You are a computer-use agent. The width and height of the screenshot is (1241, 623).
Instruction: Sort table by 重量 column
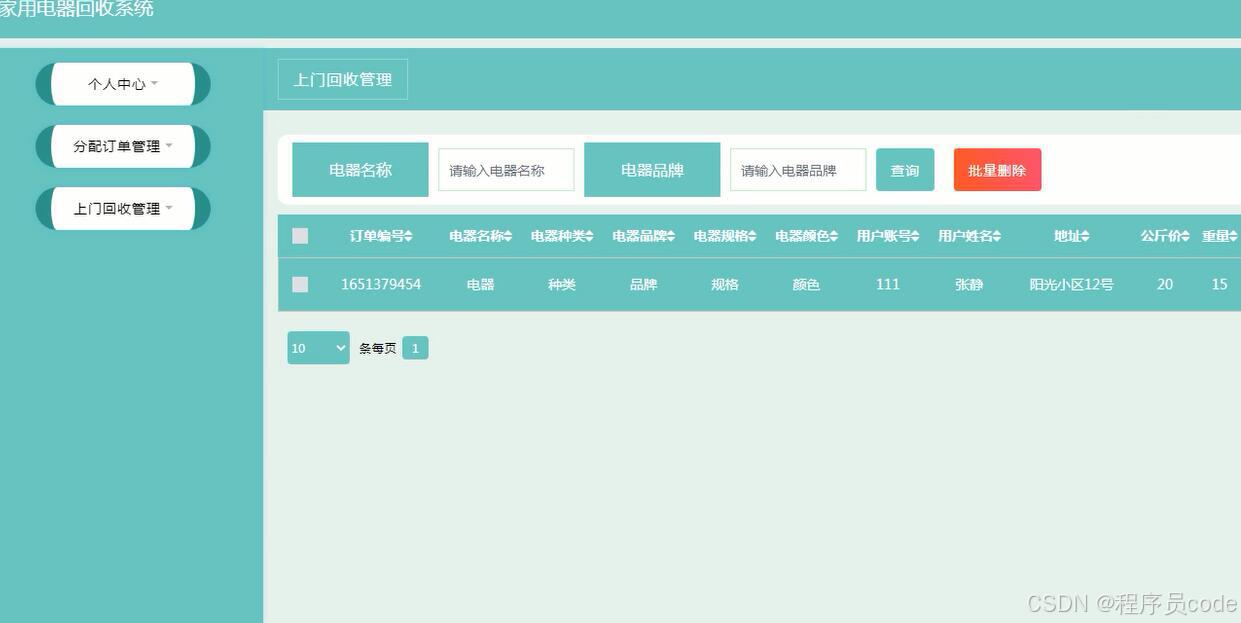click(x=1218, y=235)
